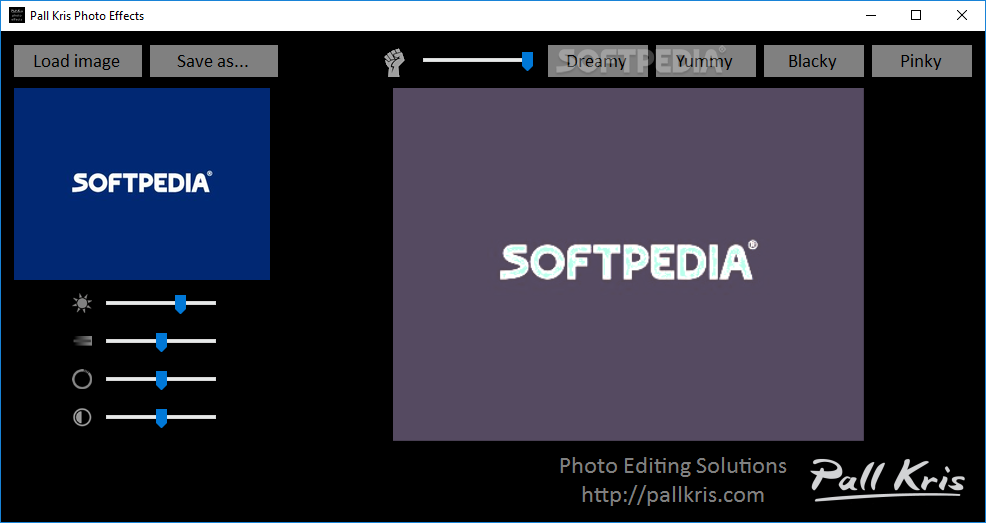Click the processed preview image
Viewport: 986px width, 523px height.
click(628, 264)
